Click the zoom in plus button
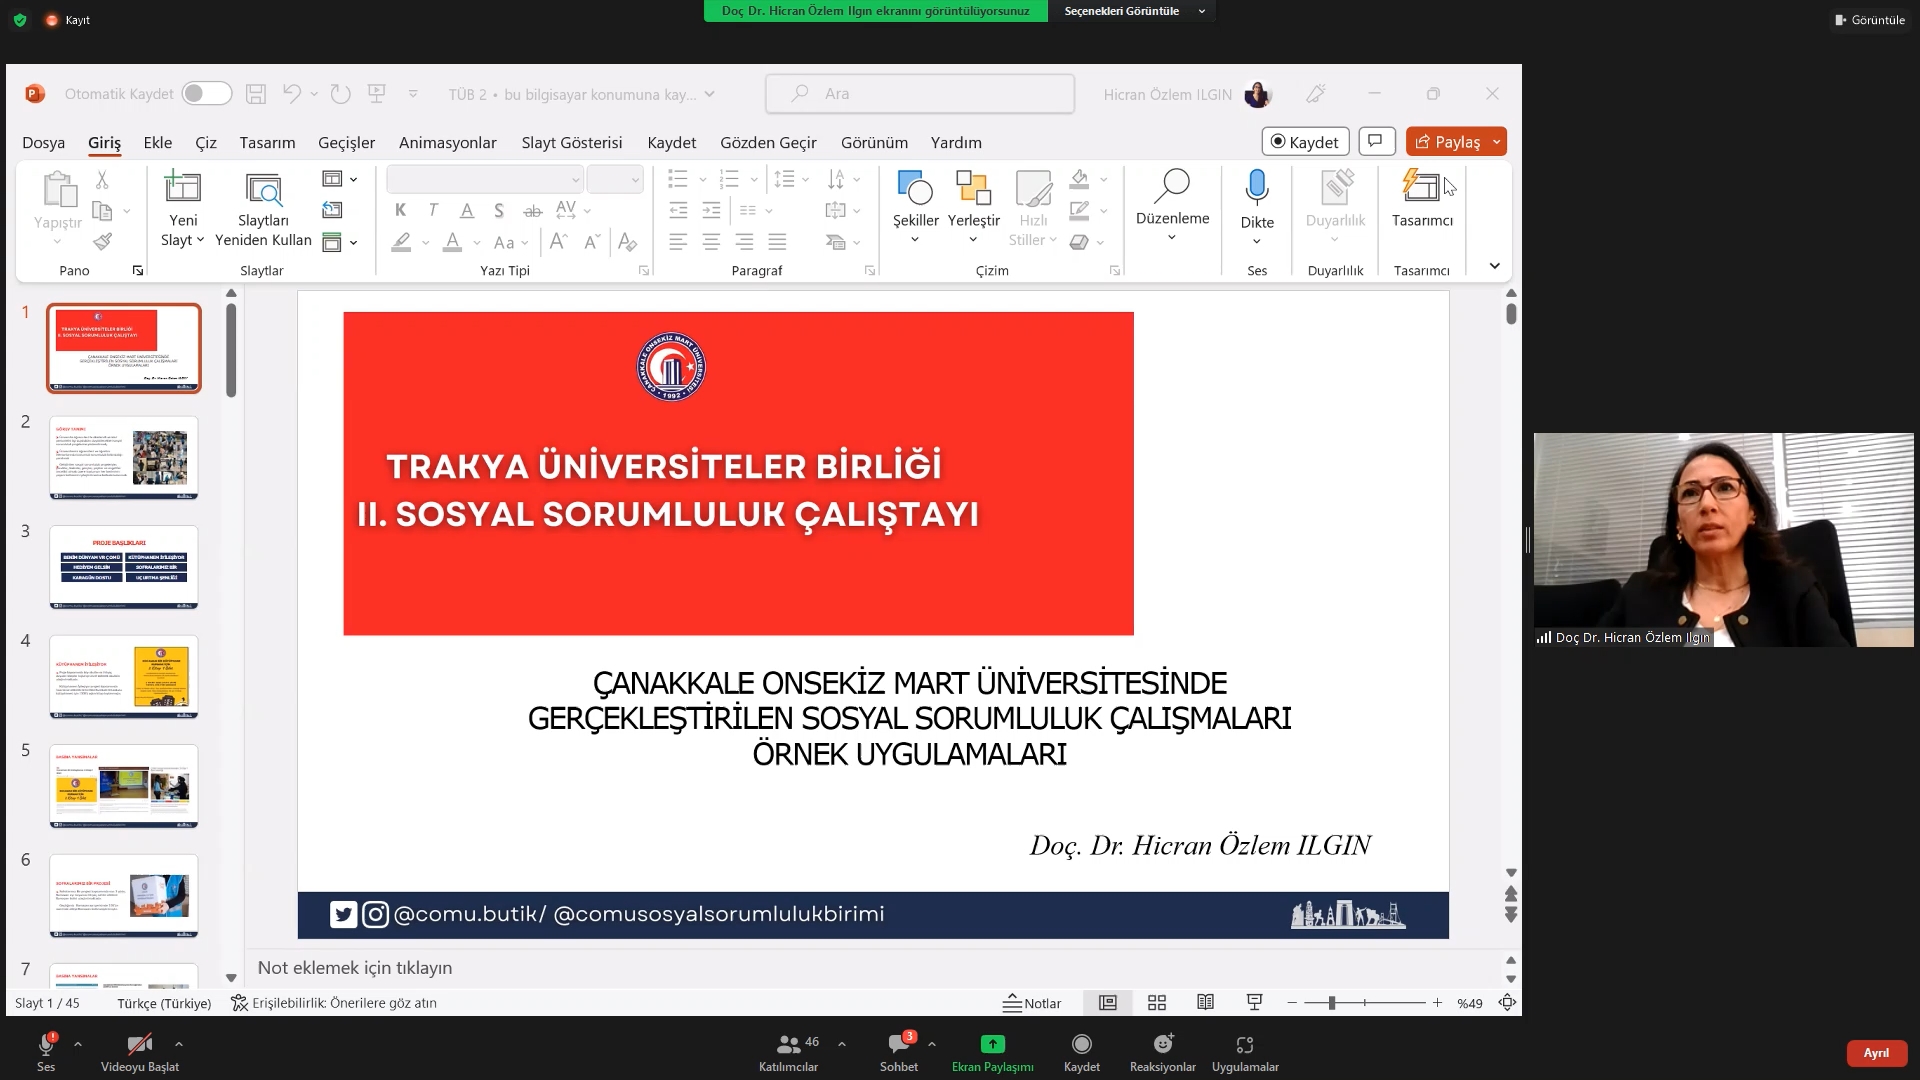Image resolution: width=1920 pixels, height=1080 pixels. [x=1437, y=1002]
